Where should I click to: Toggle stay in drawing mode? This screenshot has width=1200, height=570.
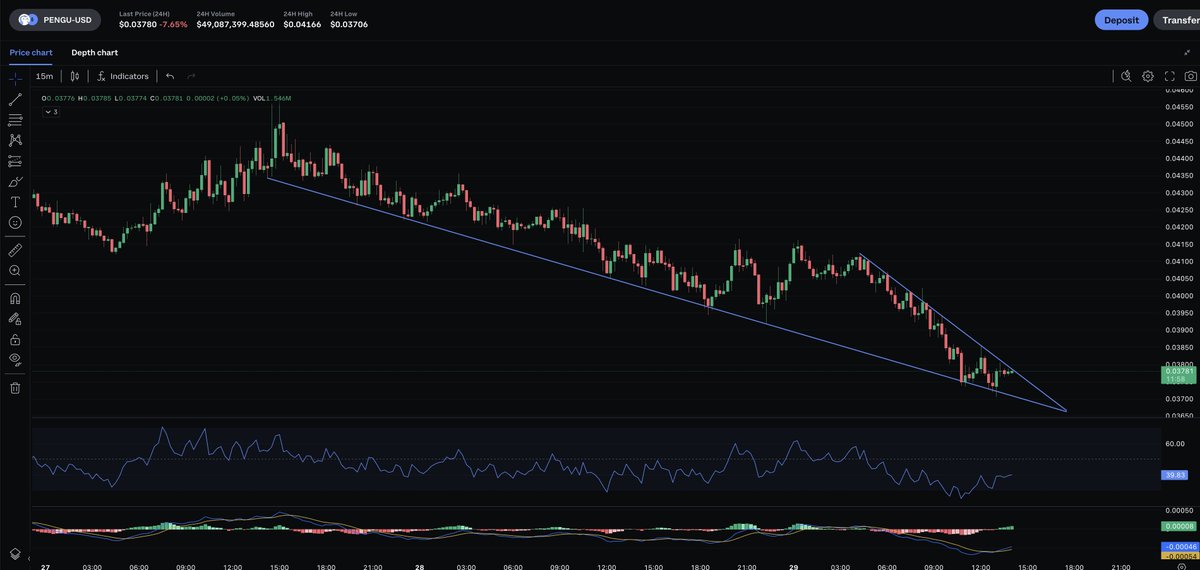[15, 318]
